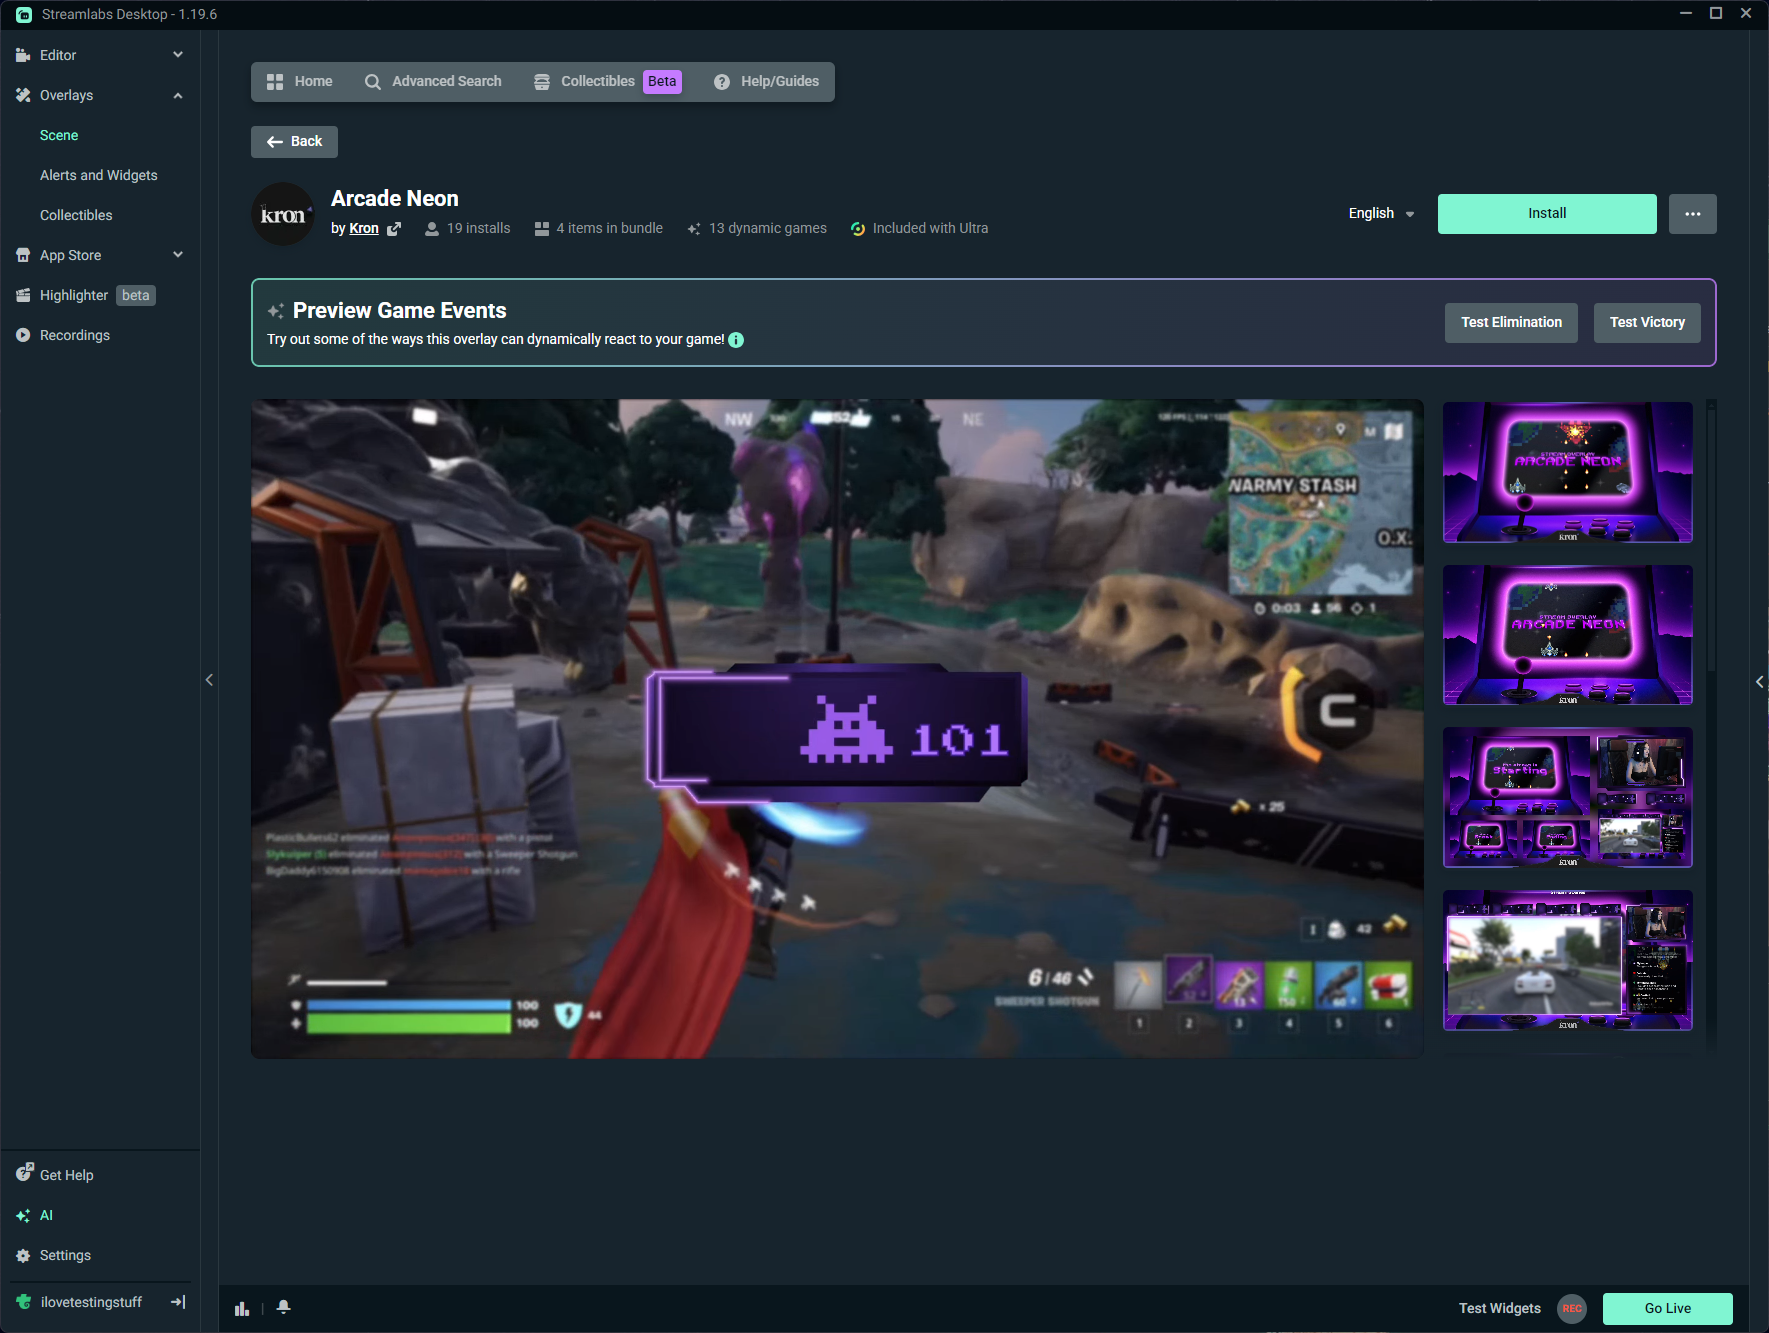
Task: Select the driving scene overlay thumbnail
Action: coord(1567,960)
